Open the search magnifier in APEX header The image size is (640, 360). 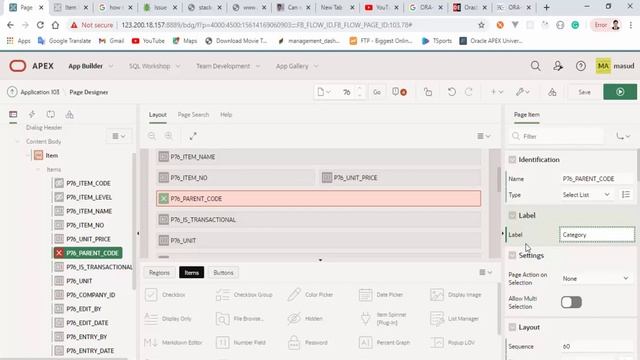pos(536,66)
